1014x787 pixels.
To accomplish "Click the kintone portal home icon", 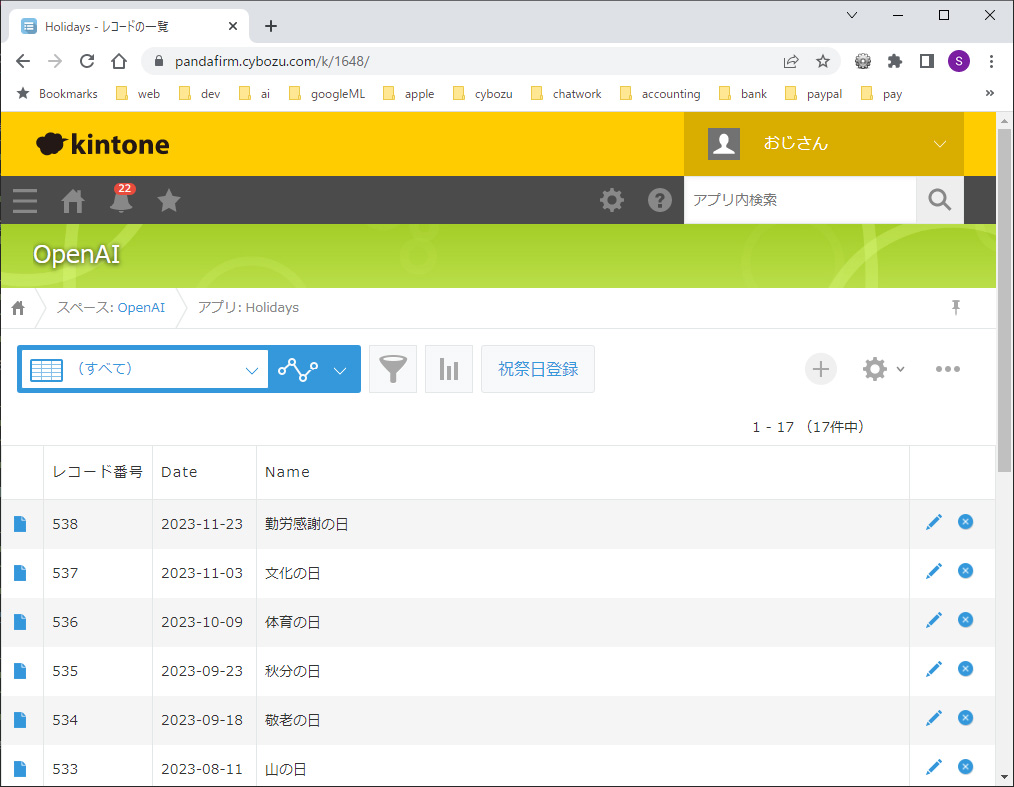I will tap(73, 201).
